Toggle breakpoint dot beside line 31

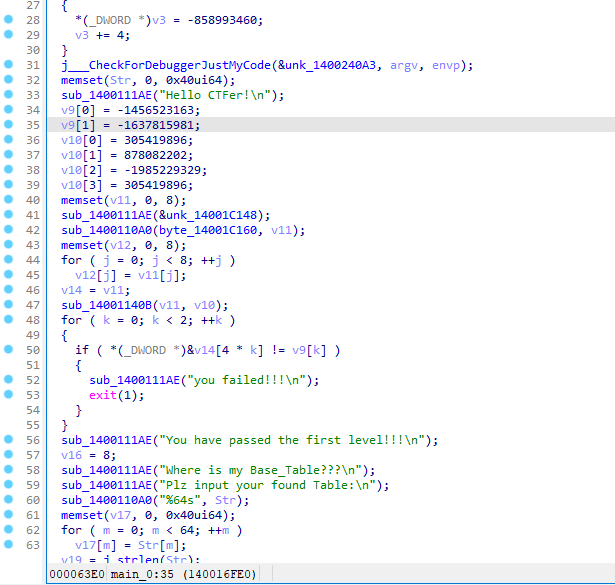point(8,66)
